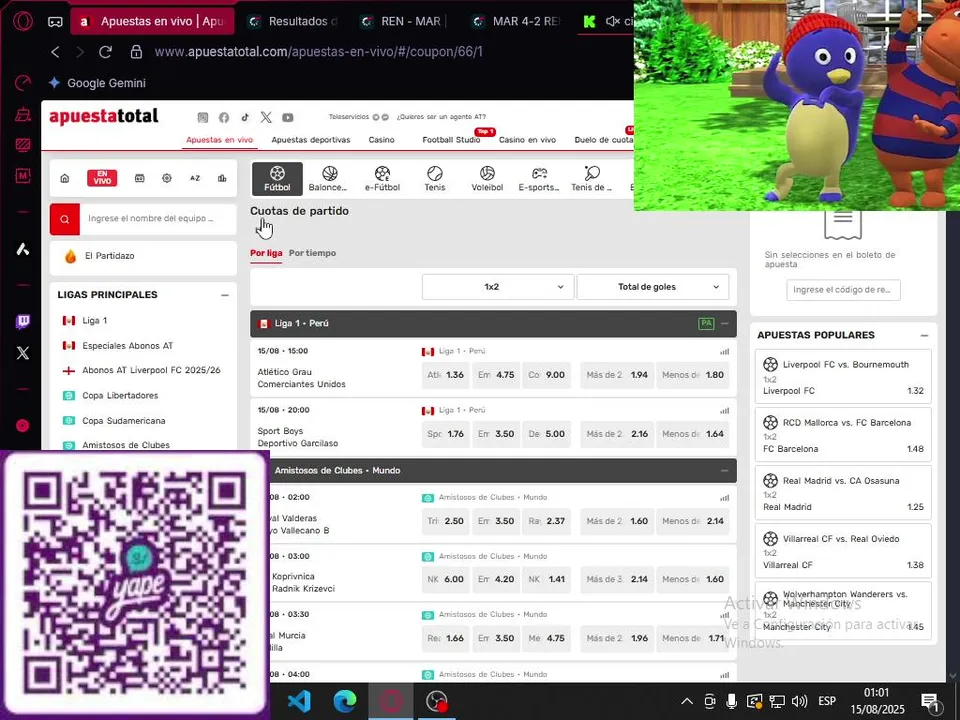Switch to Por tiempo tab
The height and width of the screenshot is (720, 960).
312,253
